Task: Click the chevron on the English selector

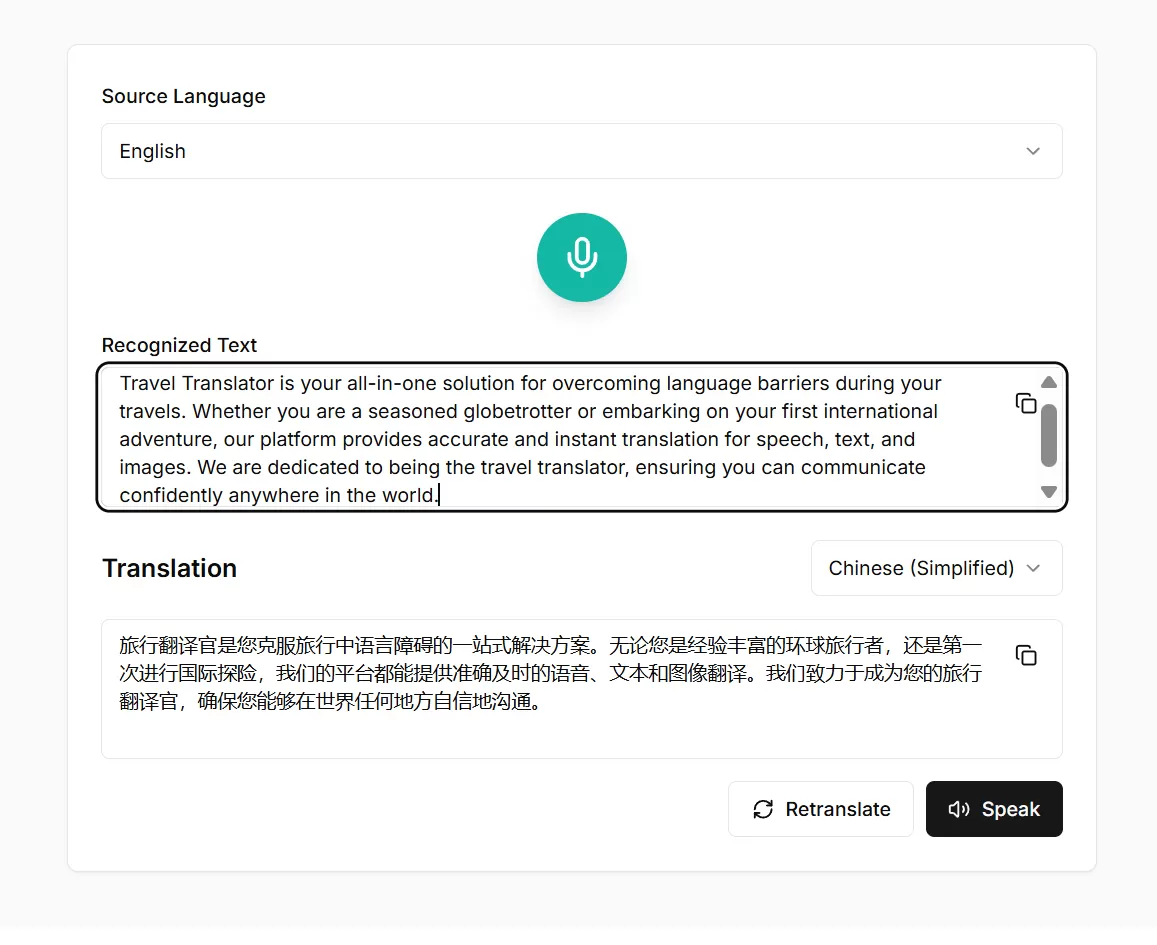Action: point(1033,151)
